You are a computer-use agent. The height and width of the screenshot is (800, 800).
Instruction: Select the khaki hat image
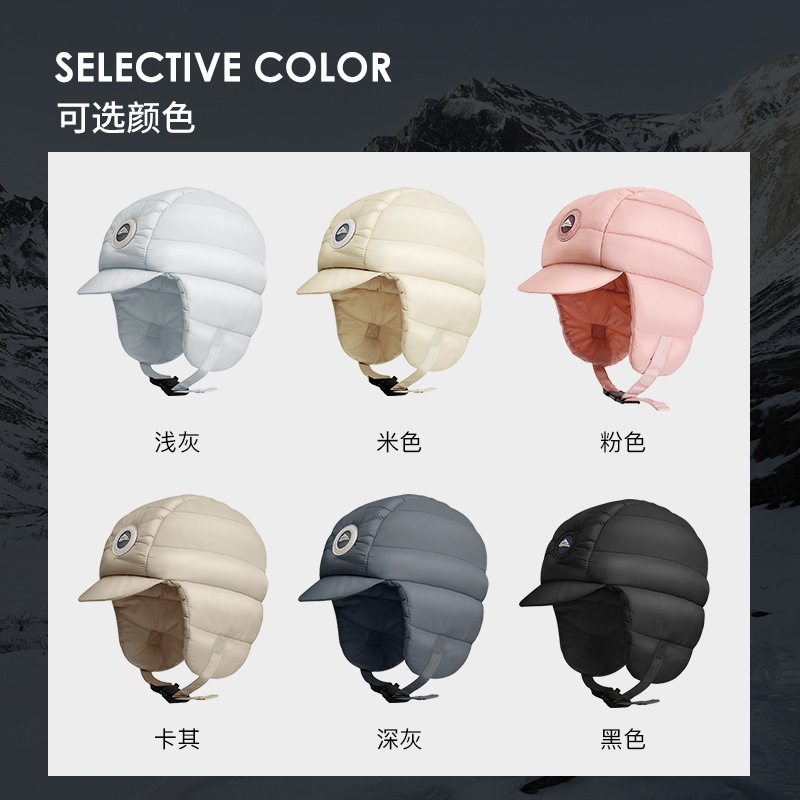[x=173, y=598]
